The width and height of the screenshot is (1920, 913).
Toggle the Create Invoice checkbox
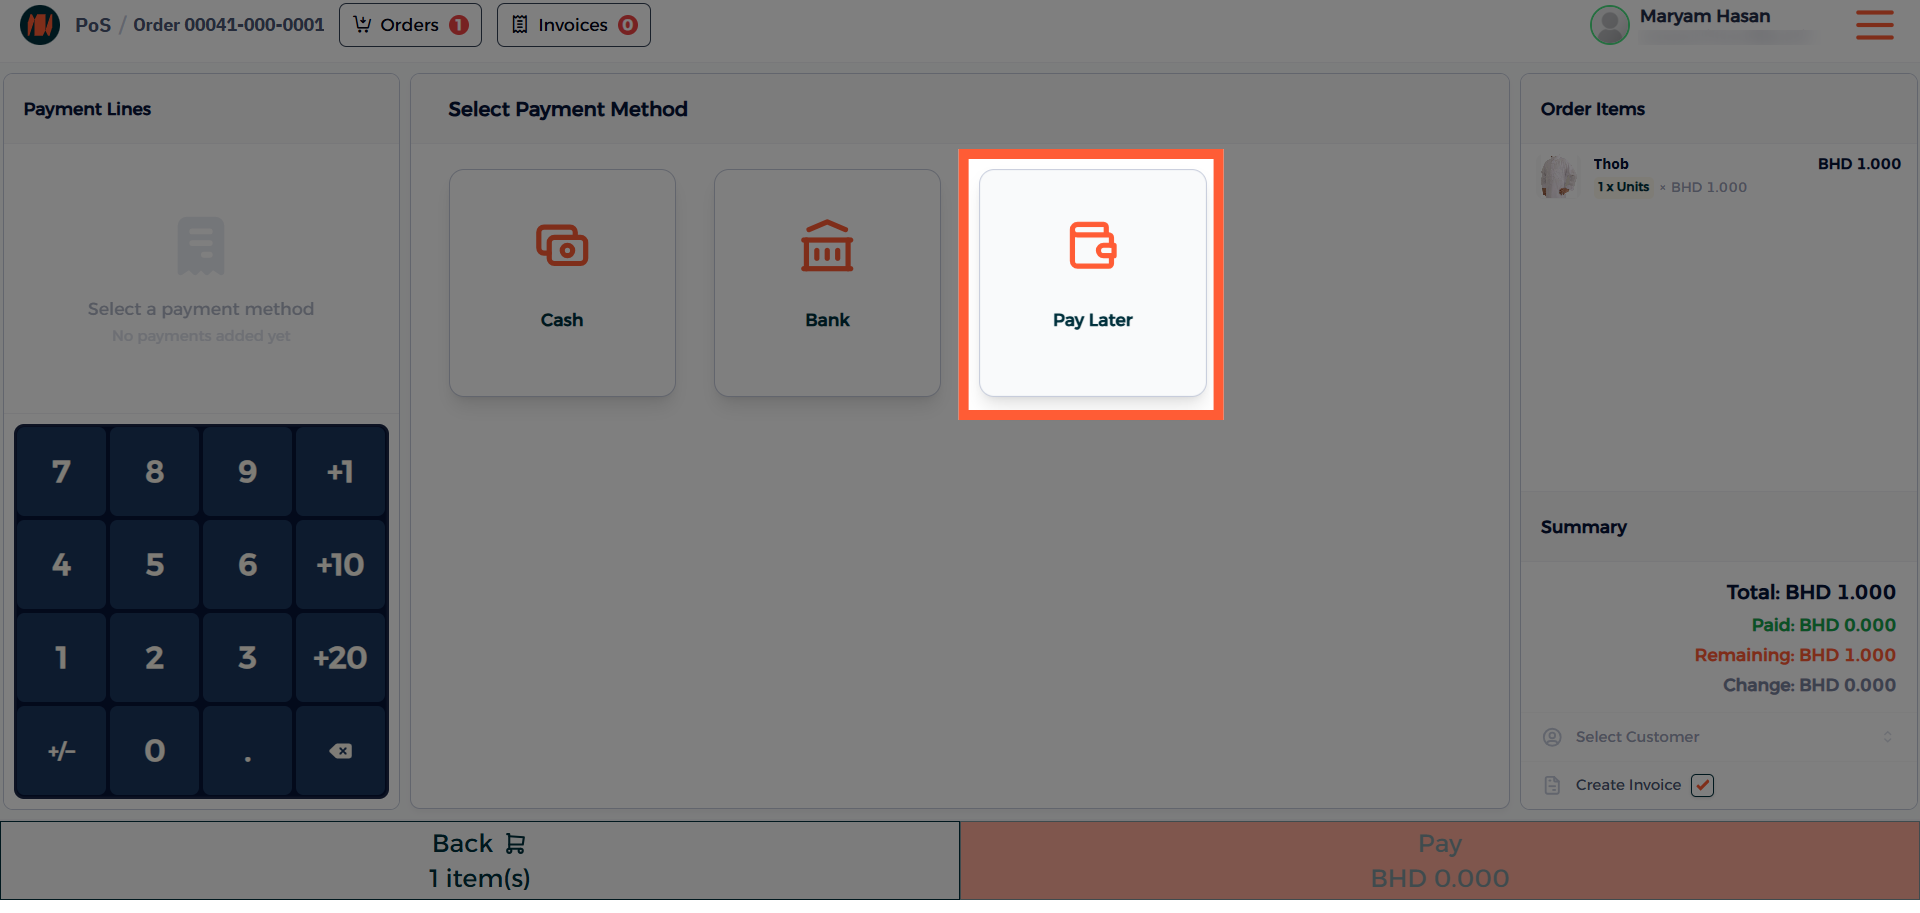coord(1702,785)
